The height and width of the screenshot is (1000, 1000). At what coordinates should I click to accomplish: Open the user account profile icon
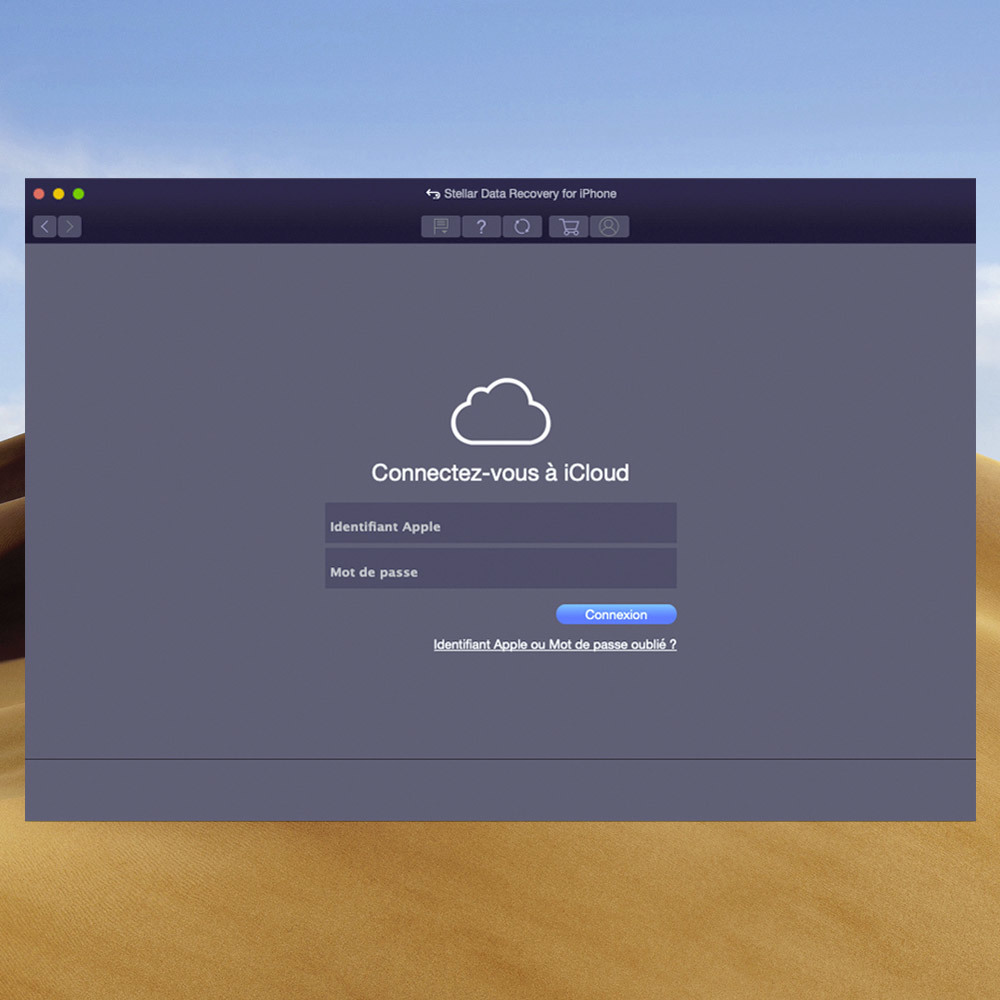pyautogui.click(x=609, y=226)
